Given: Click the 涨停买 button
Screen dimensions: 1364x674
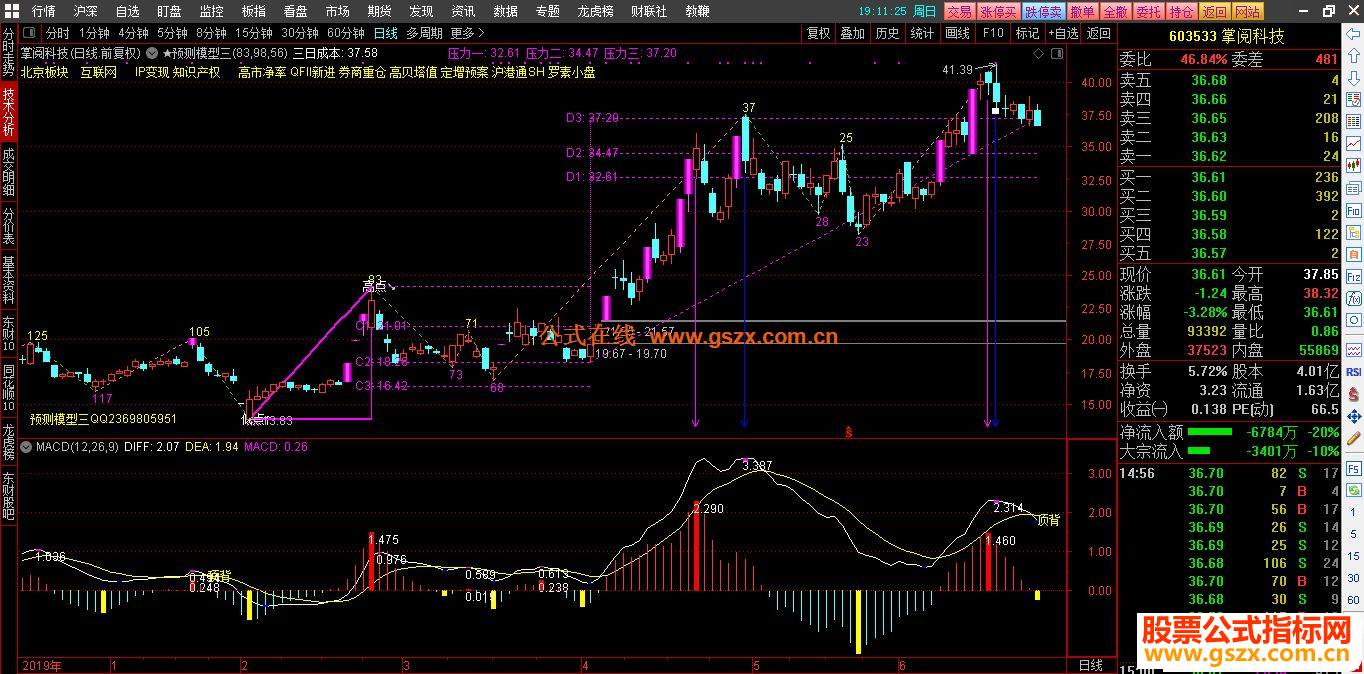Looking at the screenshot, I should pyautogui.click(x=998, y=11).
